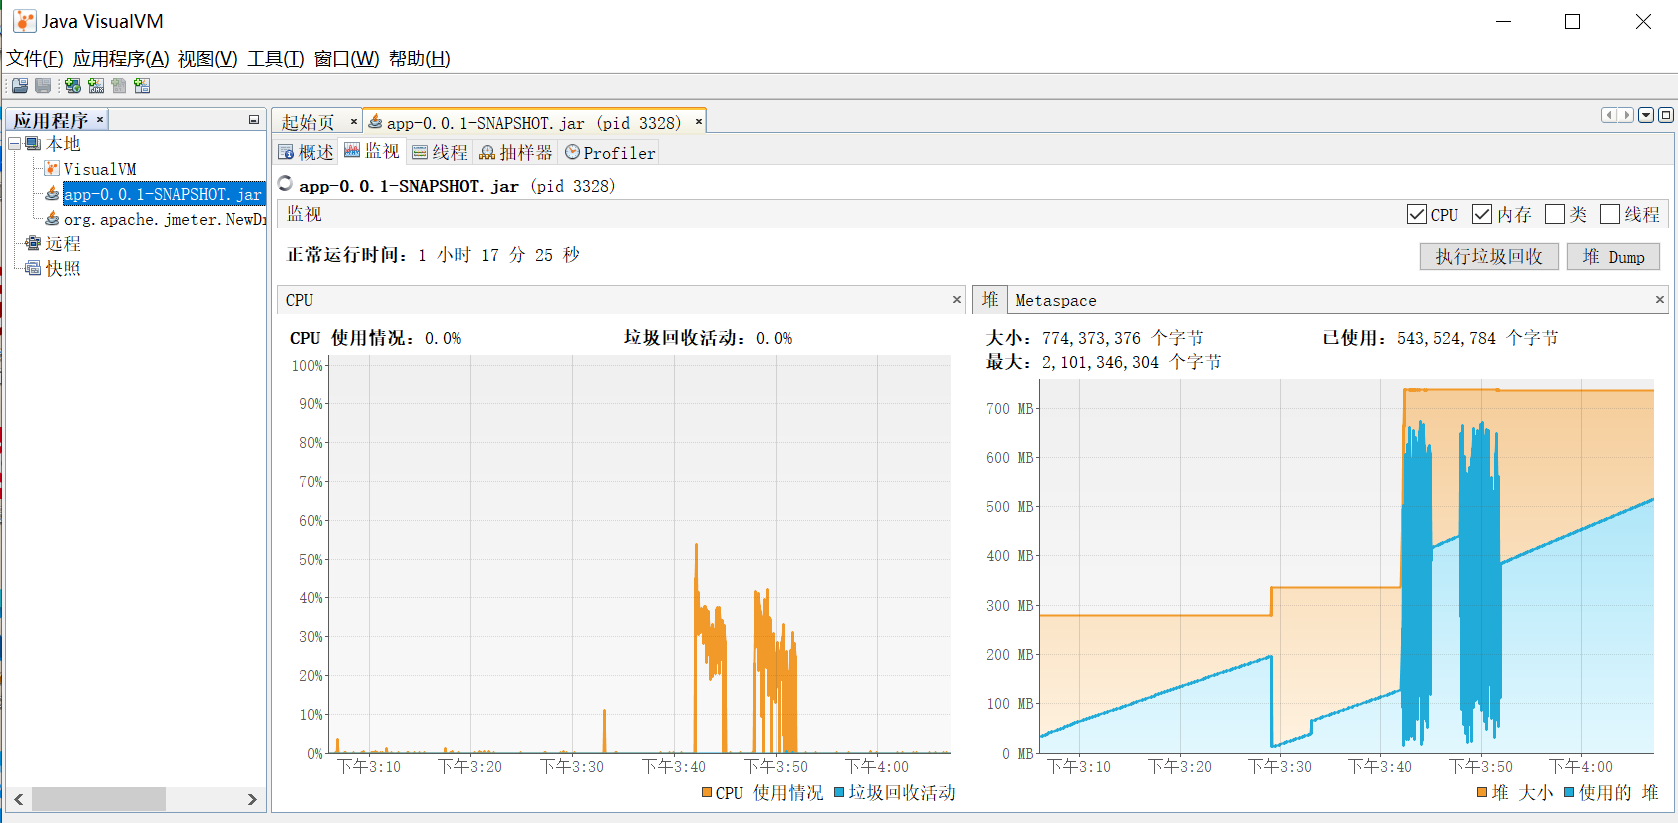Open the 帮助 menu
This screenshot has height=823, width=1678.
[x=419, y=59]
